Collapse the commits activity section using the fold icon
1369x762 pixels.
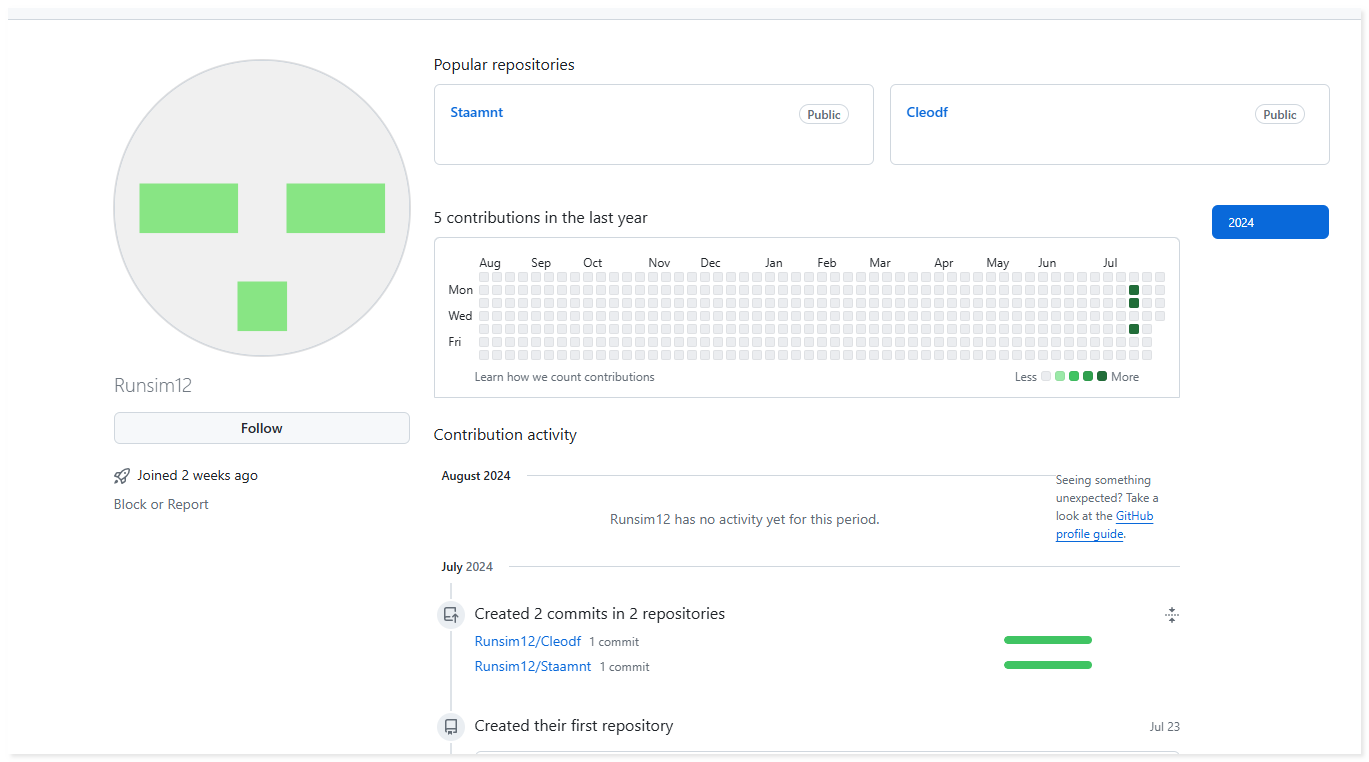(1172, 615)
